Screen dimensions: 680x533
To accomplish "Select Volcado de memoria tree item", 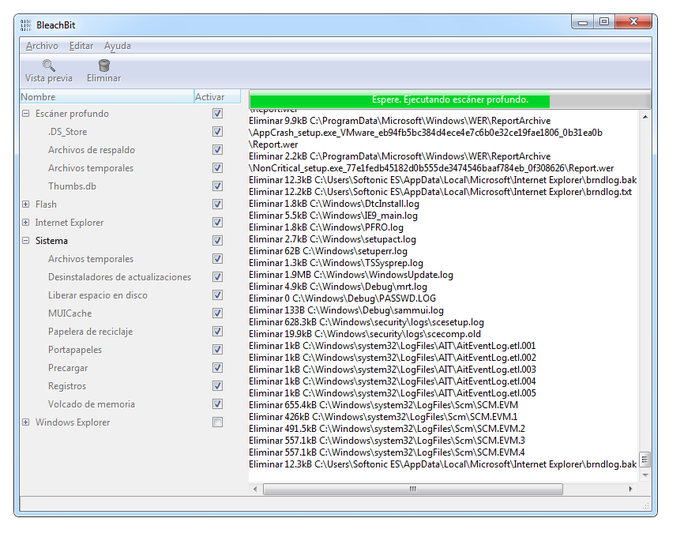I will [x=92, y=404].
